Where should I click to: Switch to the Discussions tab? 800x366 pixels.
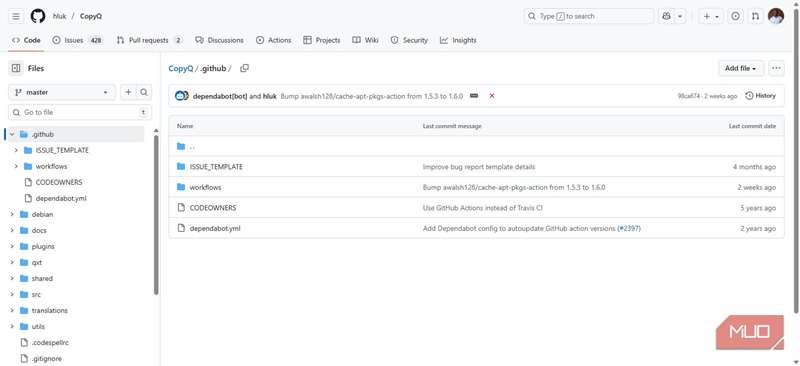tap(219, 40)
